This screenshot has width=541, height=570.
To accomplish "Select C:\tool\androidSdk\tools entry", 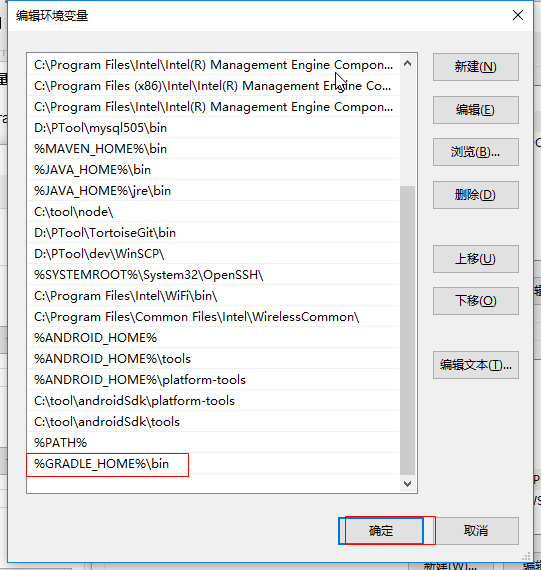I will click(x=213, y=422).
